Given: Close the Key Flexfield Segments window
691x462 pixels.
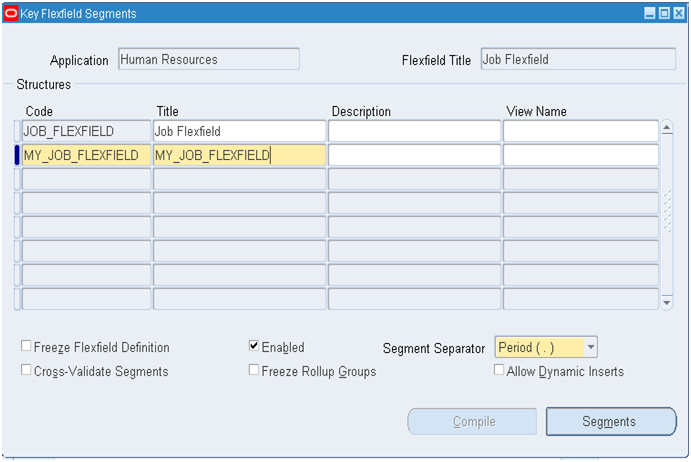Looking at the screenshot, I should tap(678, 14).
